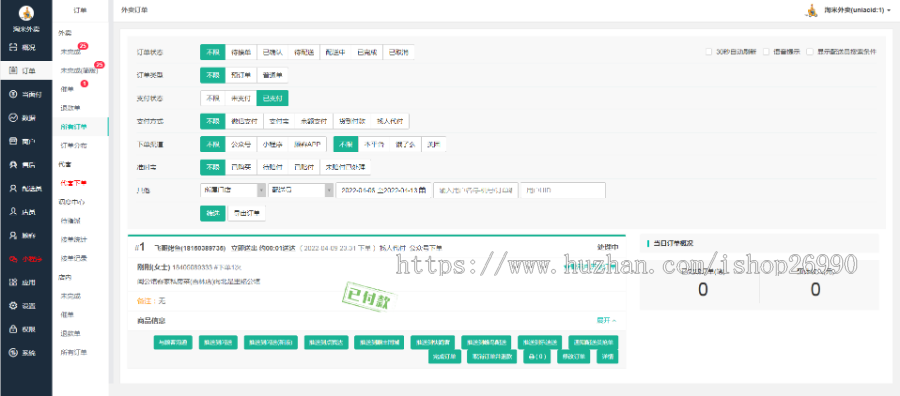
Task: Open 未完成 under 外卖 submenu
Action: coord(71,52)
